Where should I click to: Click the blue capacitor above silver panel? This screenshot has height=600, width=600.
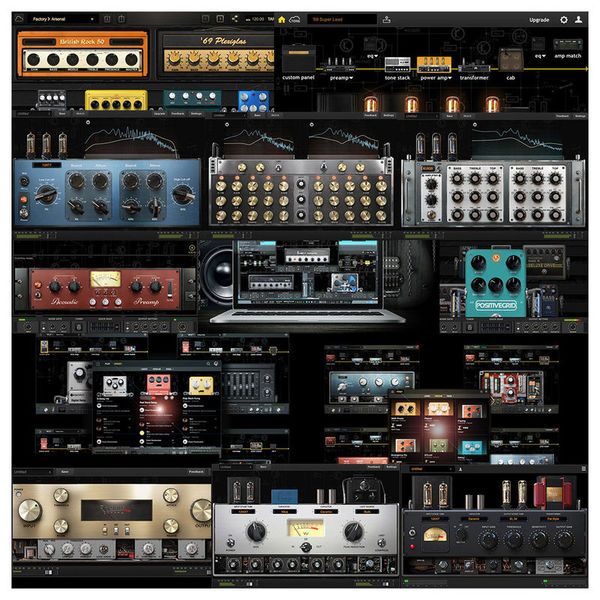[284, 496]
